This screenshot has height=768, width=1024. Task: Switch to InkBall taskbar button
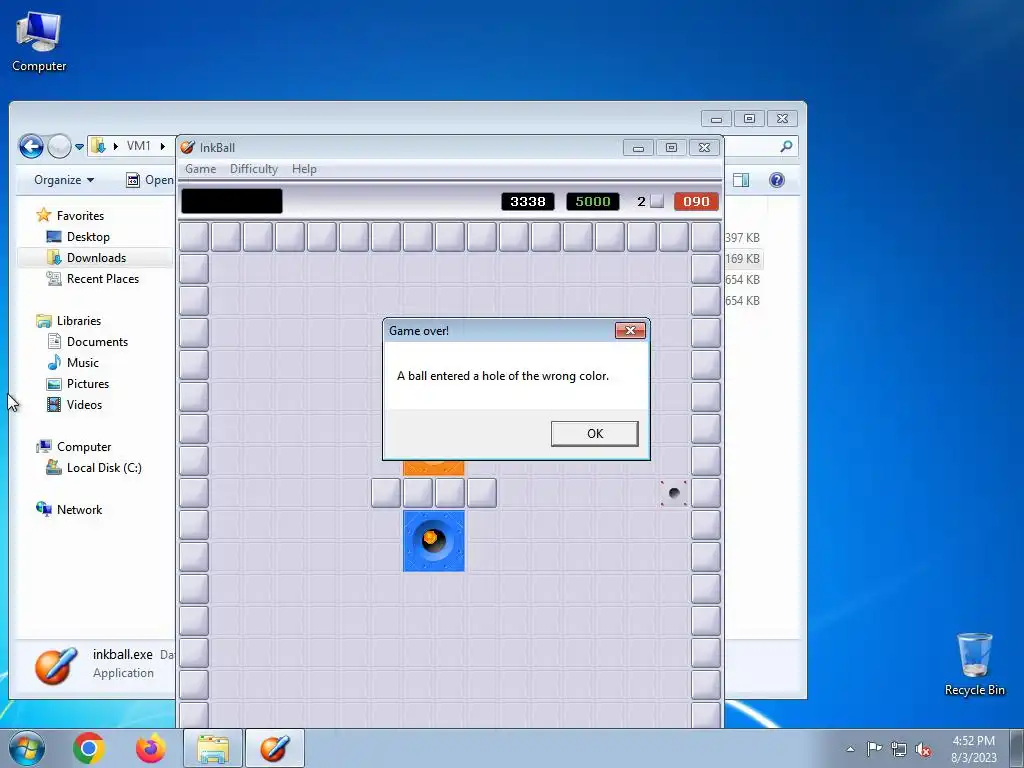tap(275, 748)
